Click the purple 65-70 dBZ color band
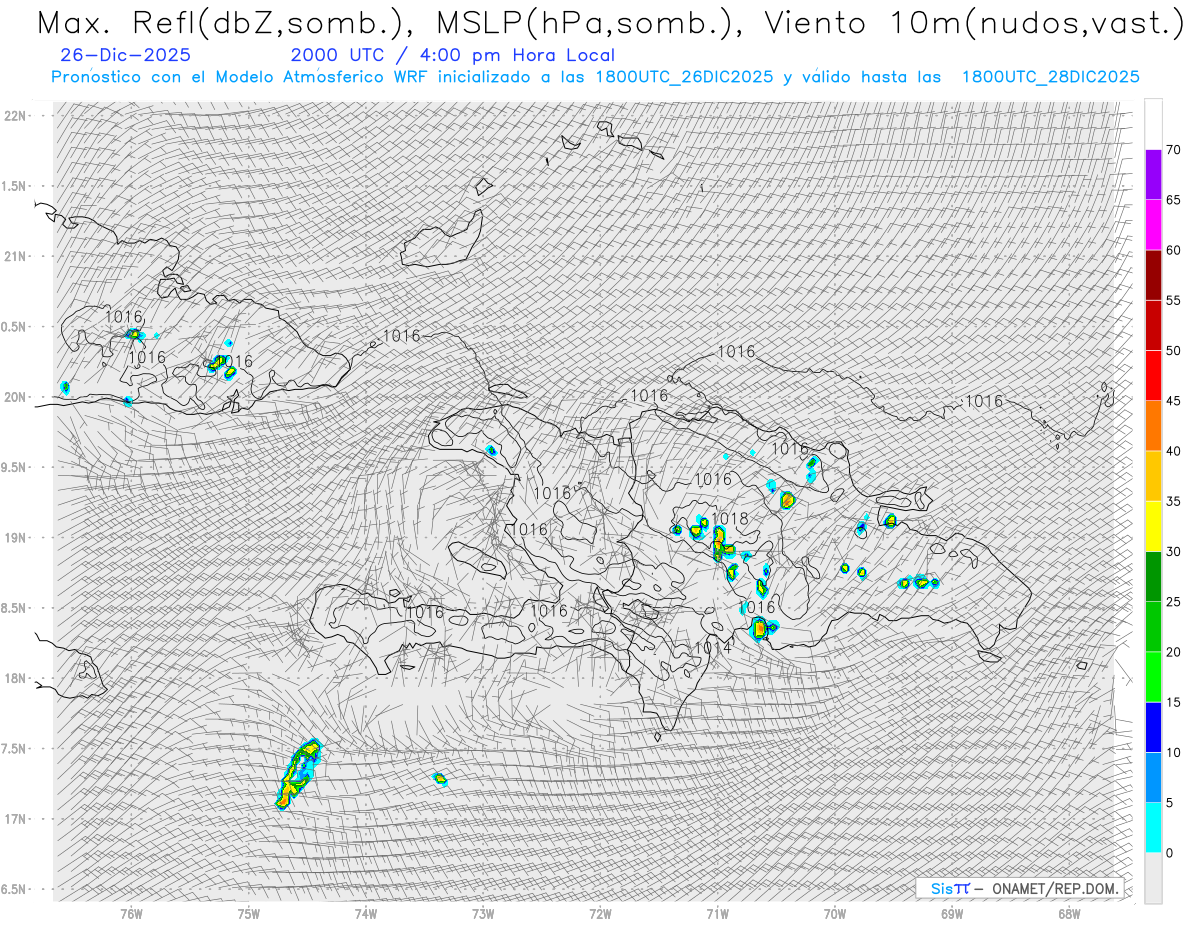 pos(1153,175)
